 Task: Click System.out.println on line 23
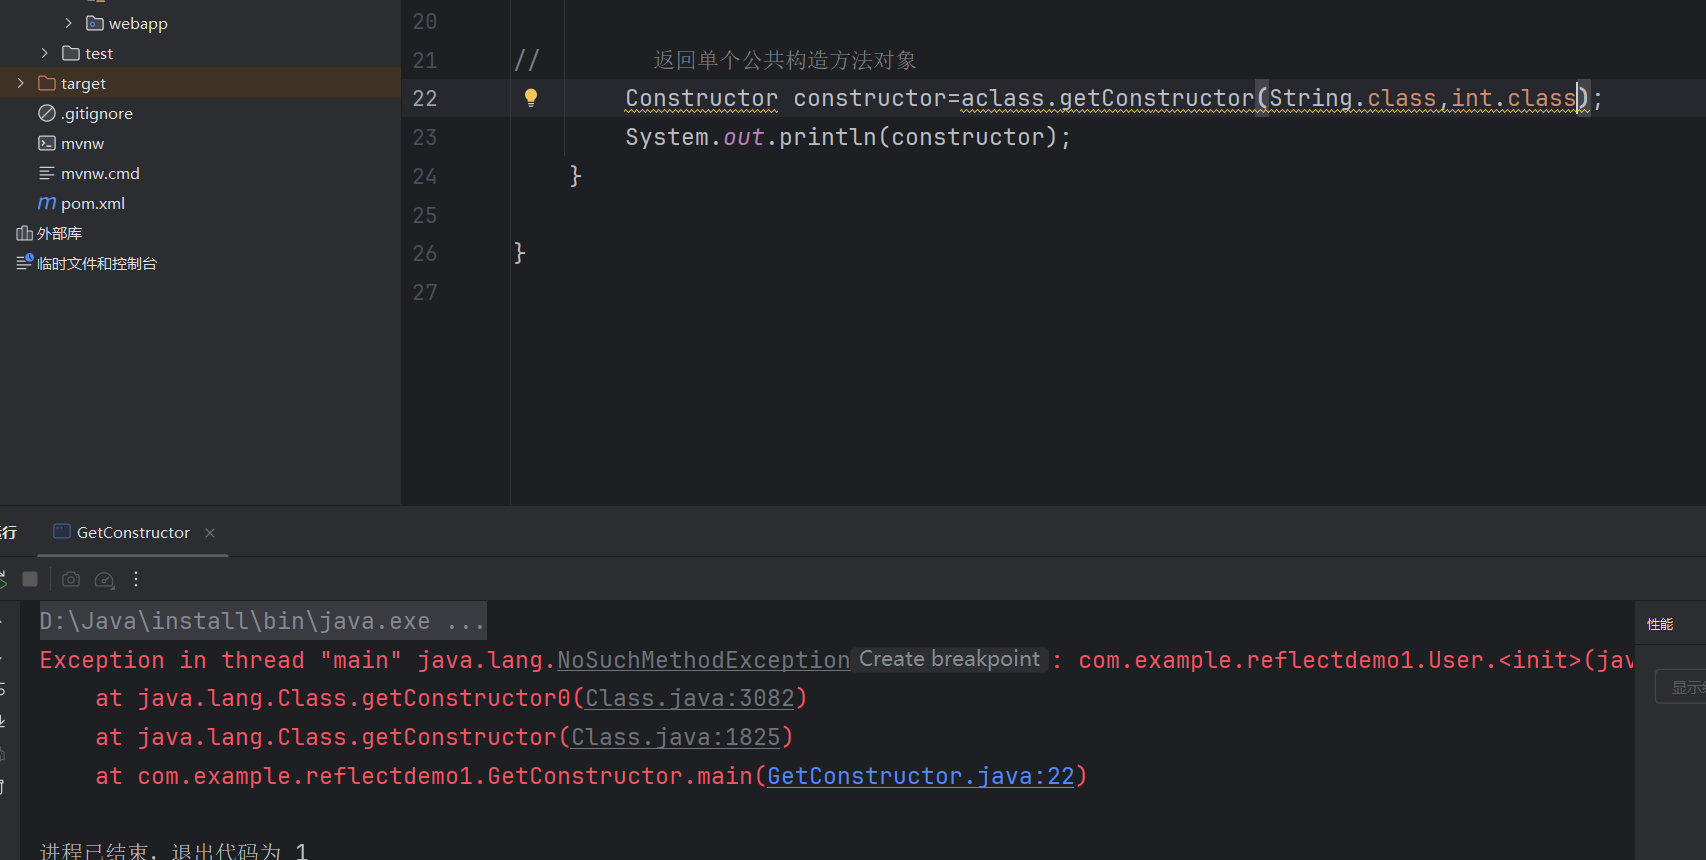pyautogui.click(x=751, y=137)
